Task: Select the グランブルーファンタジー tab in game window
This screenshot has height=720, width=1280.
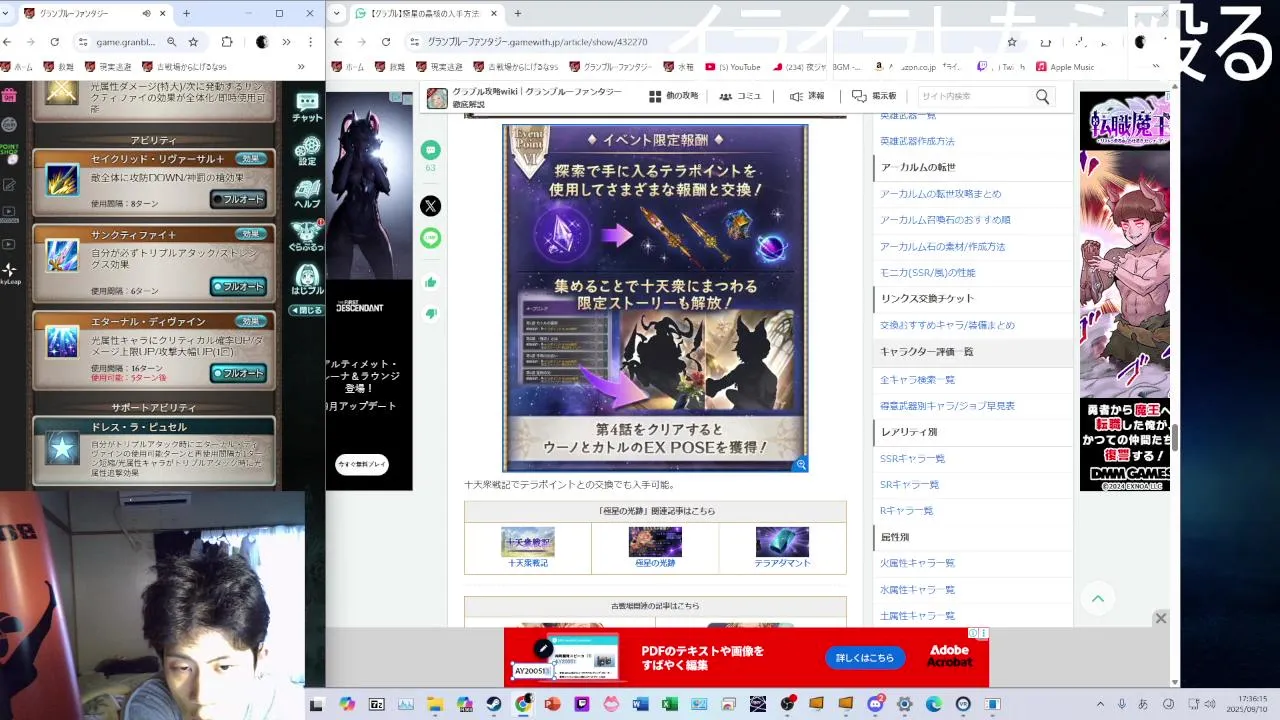Action: pos(94,13)
